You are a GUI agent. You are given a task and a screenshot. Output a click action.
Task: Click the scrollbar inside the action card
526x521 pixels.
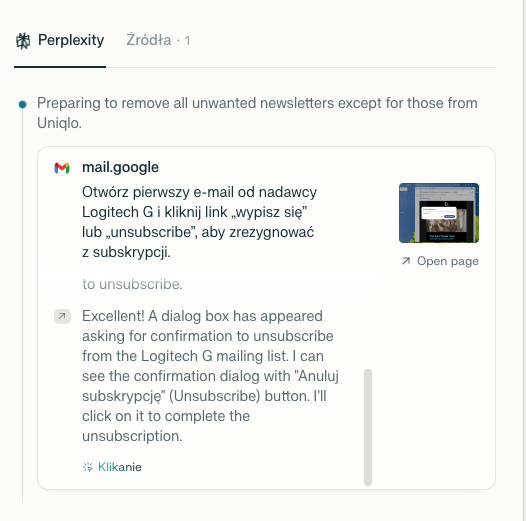pyautogui.click(x=368, y=427)
